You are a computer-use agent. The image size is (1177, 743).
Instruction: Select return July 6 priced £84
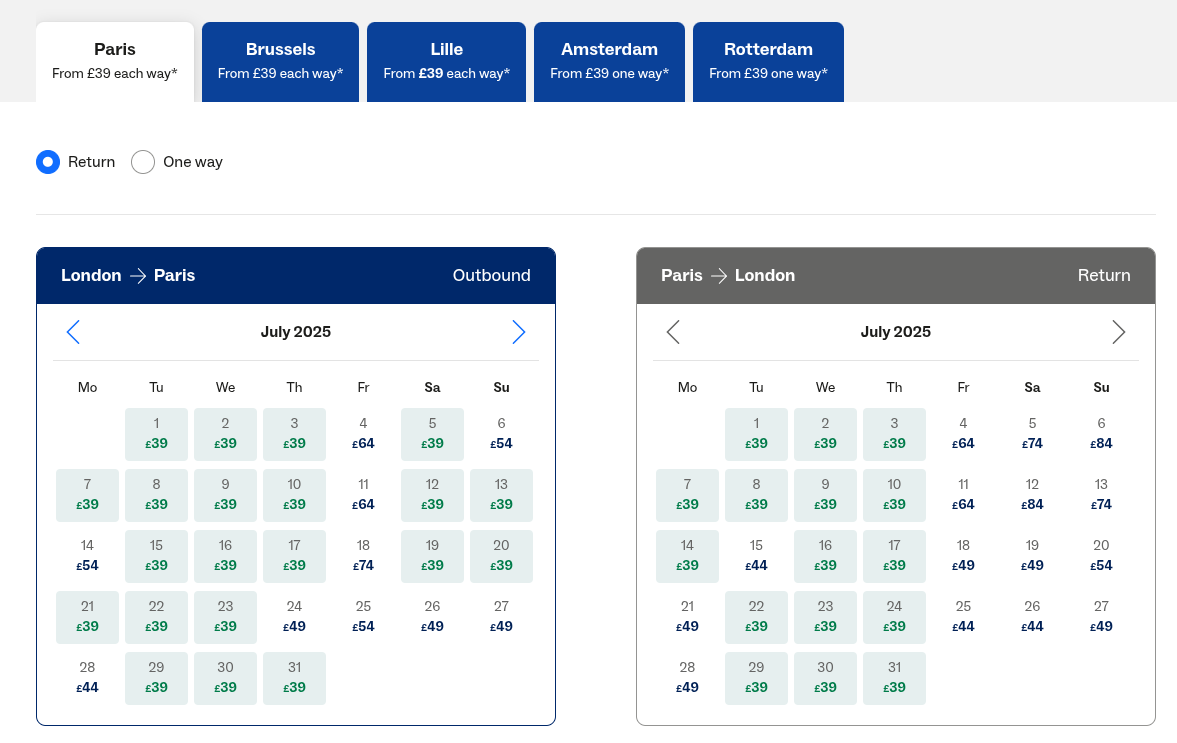[1101, 434]
